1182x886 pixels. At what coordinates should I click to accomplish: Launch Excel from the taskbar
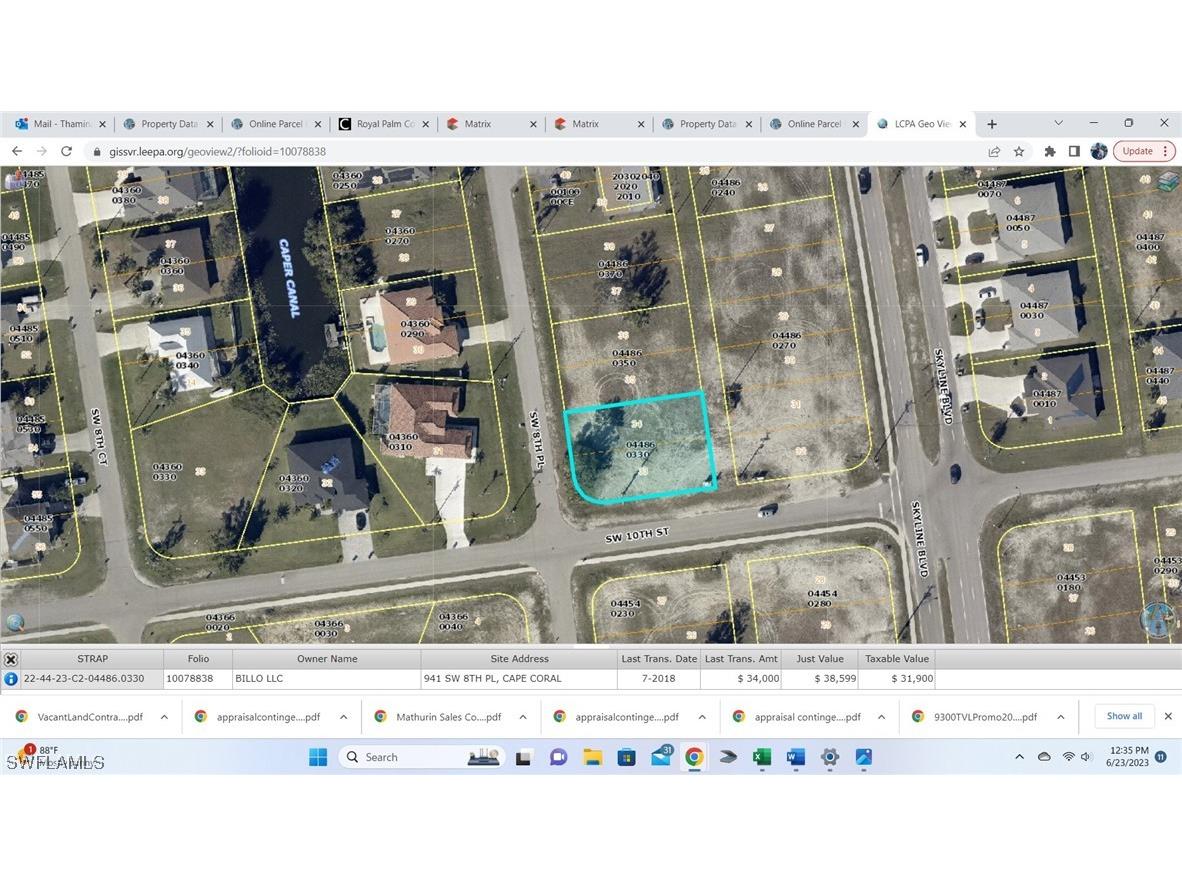click(761, 757)
